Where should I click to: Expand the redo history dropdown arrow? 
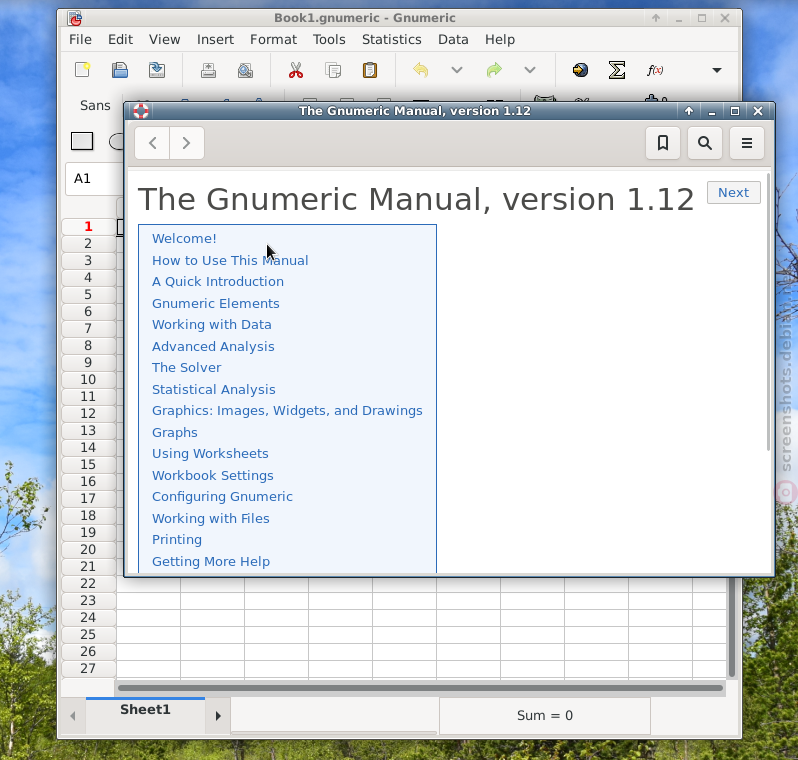click(530, 70)
